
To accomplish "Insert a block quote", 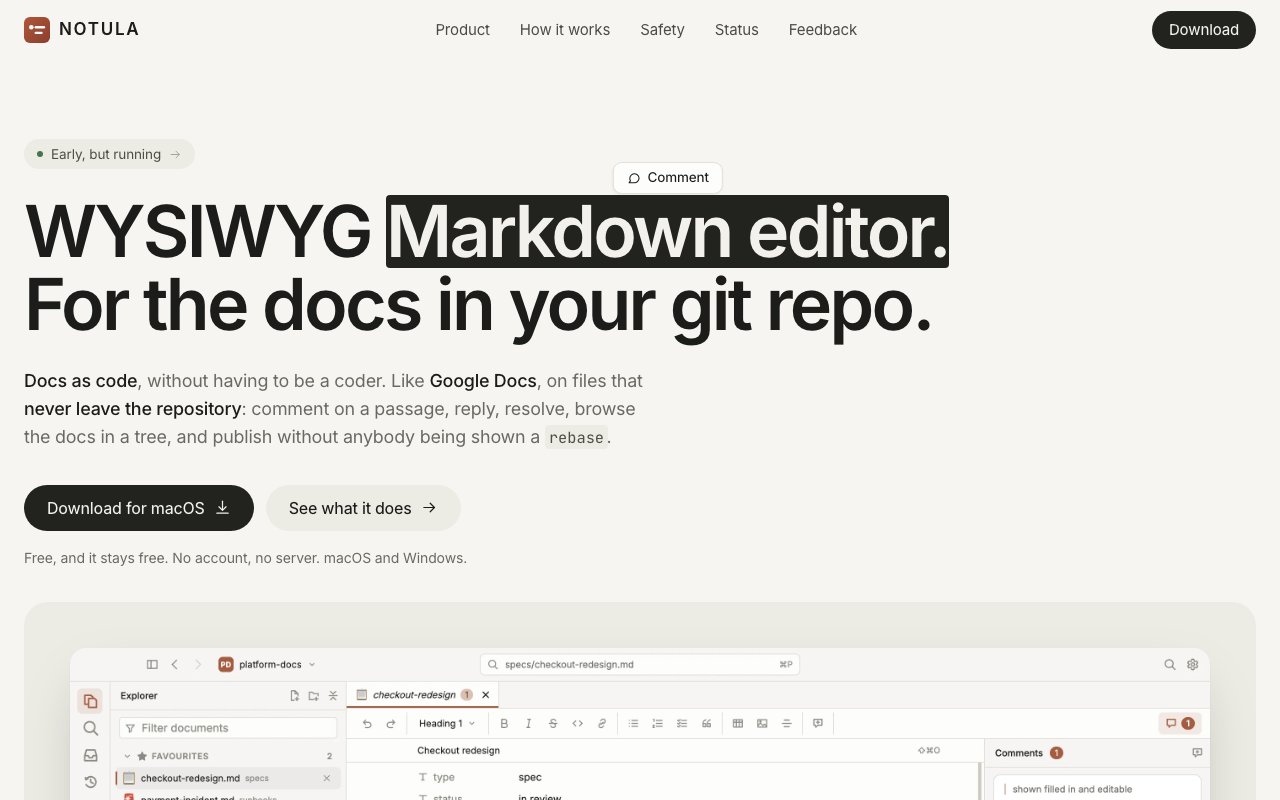I will [706, 723].
